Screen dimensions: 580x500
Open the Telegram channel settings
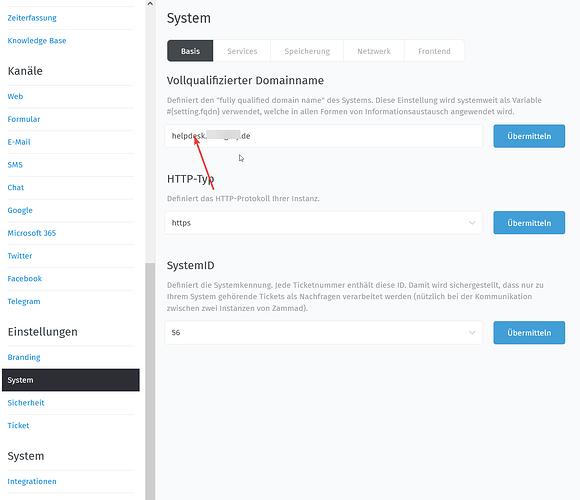pos(24,301)
